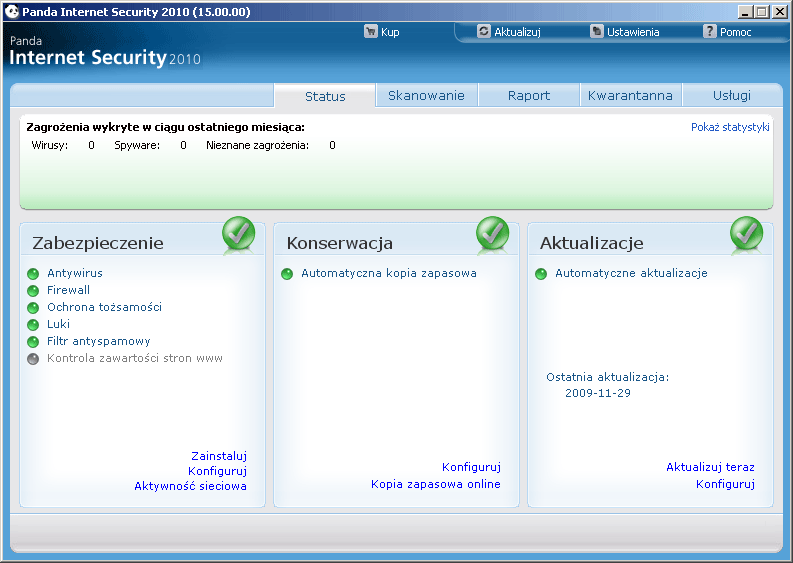Click green checkmark on Zabezpieczenie panel
793x563 pixels.
(239, 234)
